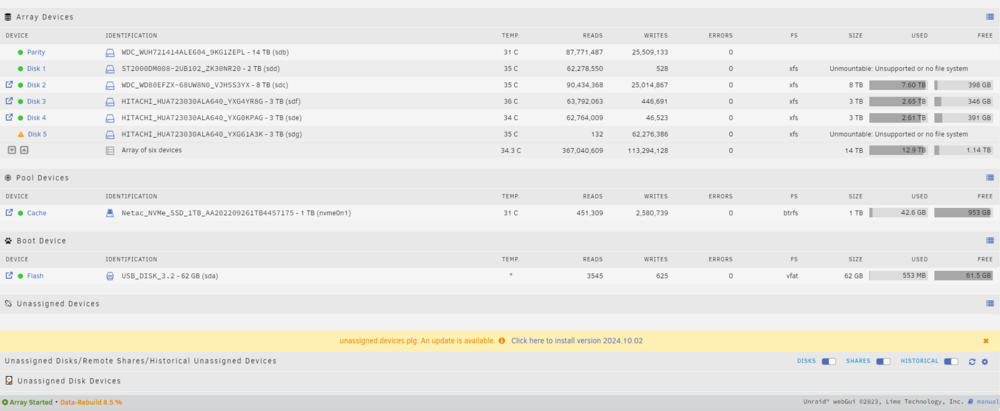This screenshot has width=1000, height=411.
Task: Click array total used 12.9 TB bar
Action: click(x=898, y=151)
